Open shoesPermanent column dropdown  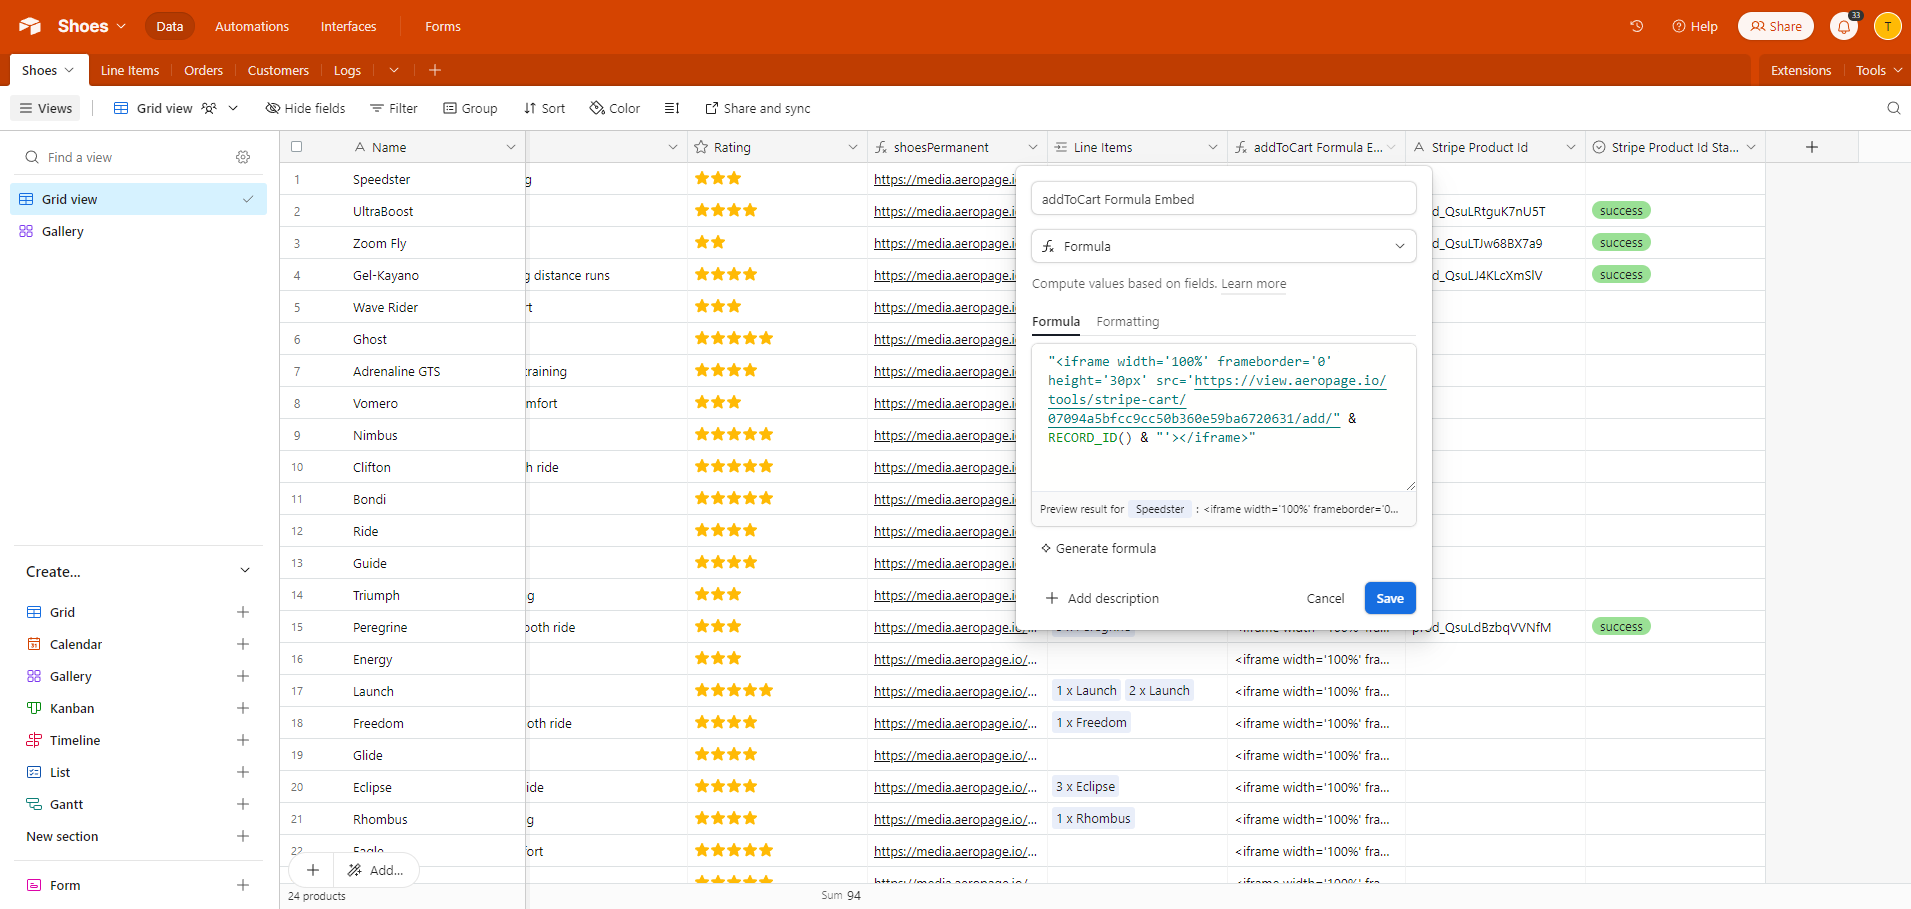(x=1033, y=147)
